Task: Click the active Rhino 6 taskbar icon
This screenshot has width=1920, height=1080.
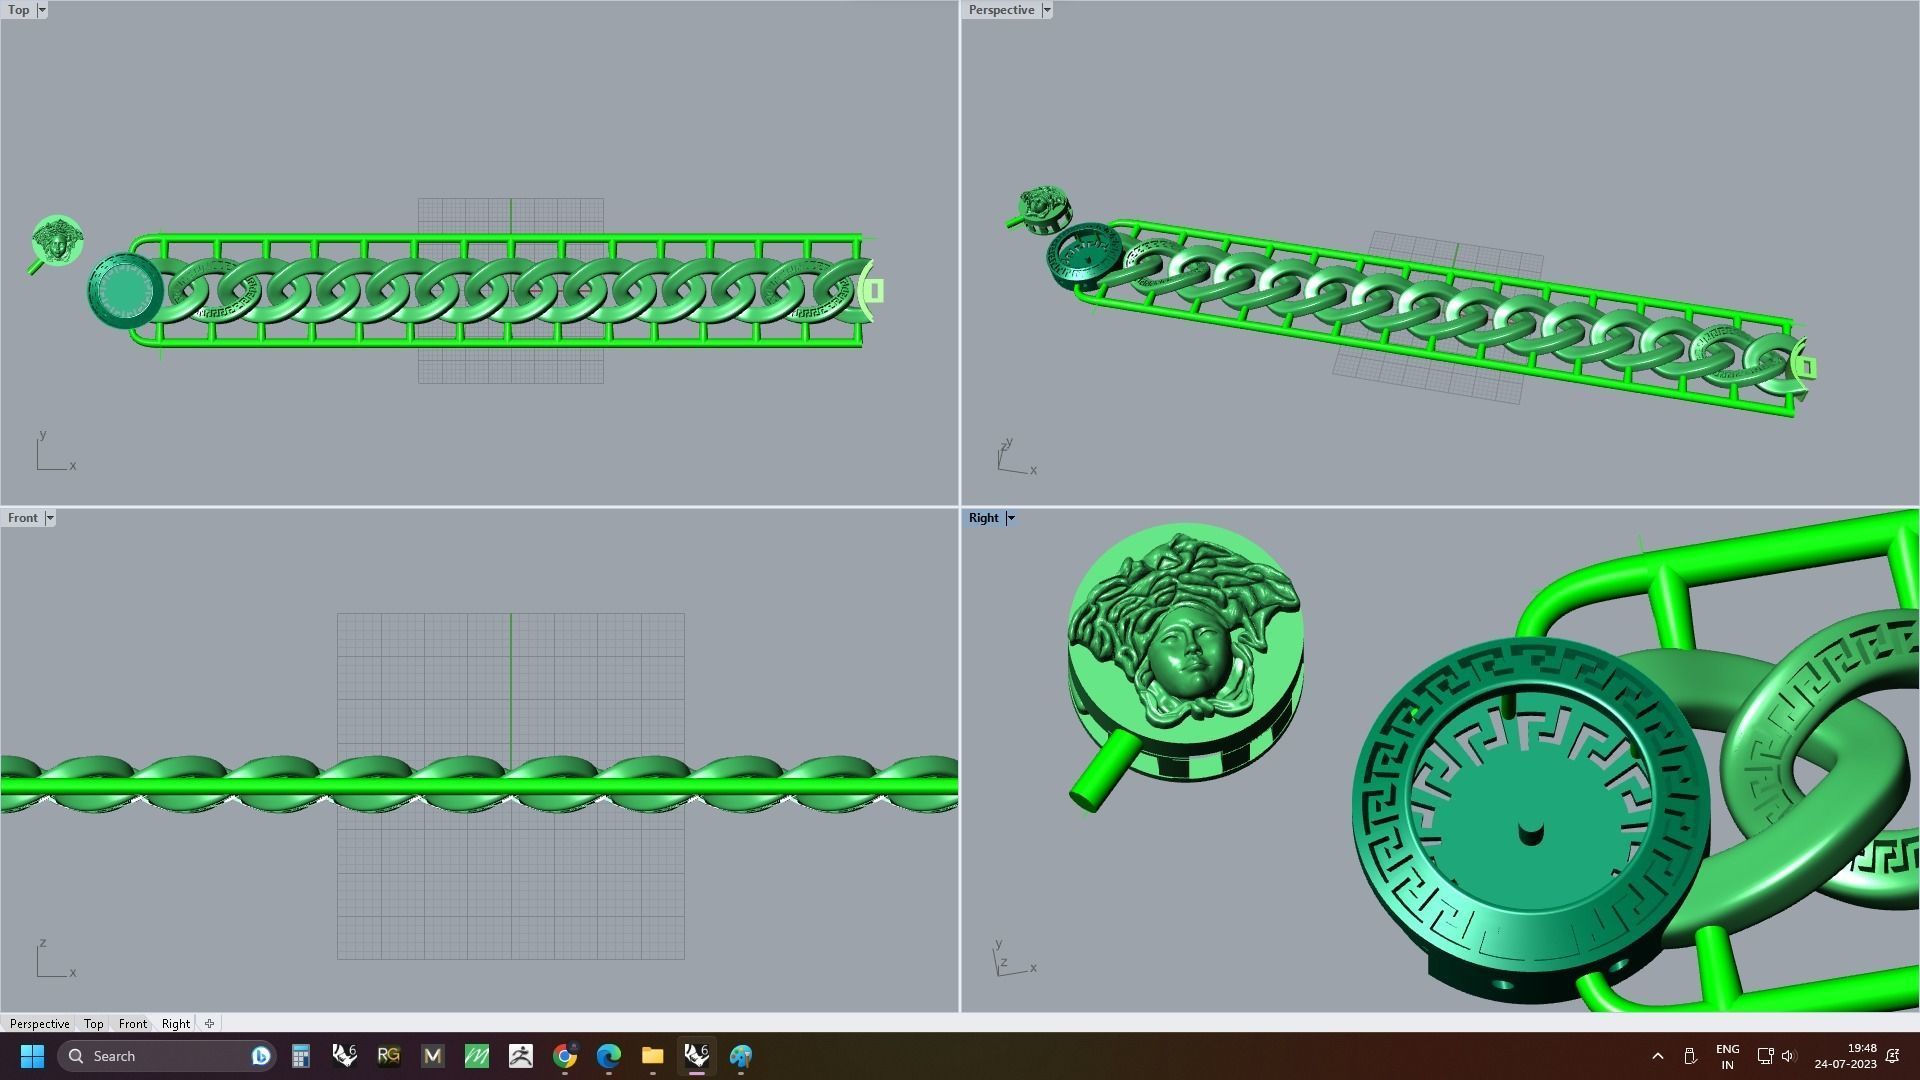Action: coord(697,1056)
